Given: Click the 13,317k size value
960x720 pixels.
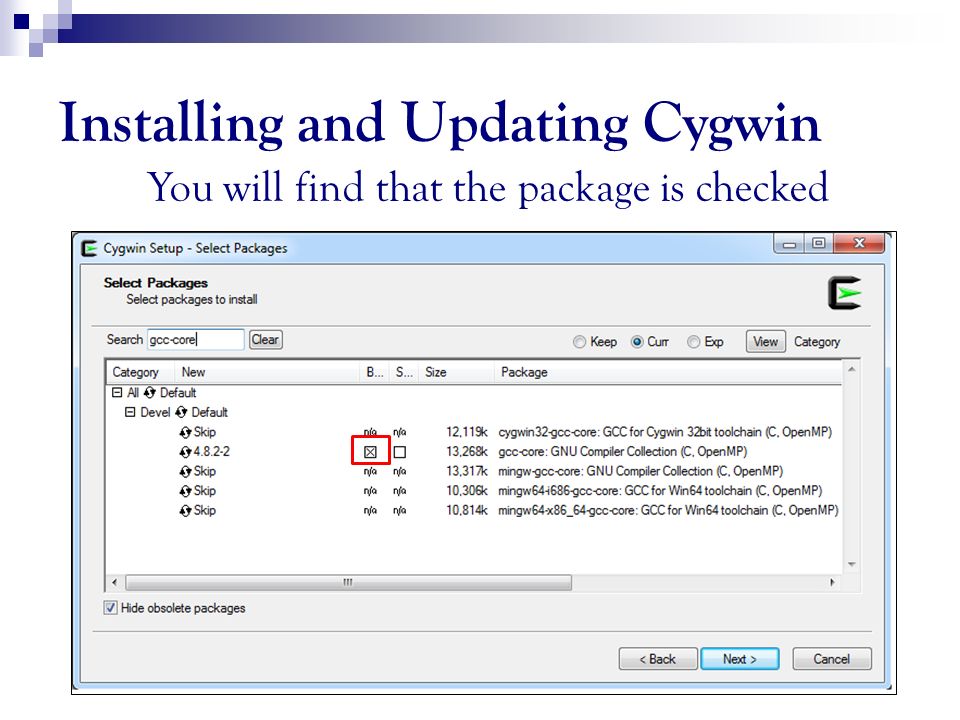Looking at the screenshot, I should pyautogui.click(x=467, y=471).
